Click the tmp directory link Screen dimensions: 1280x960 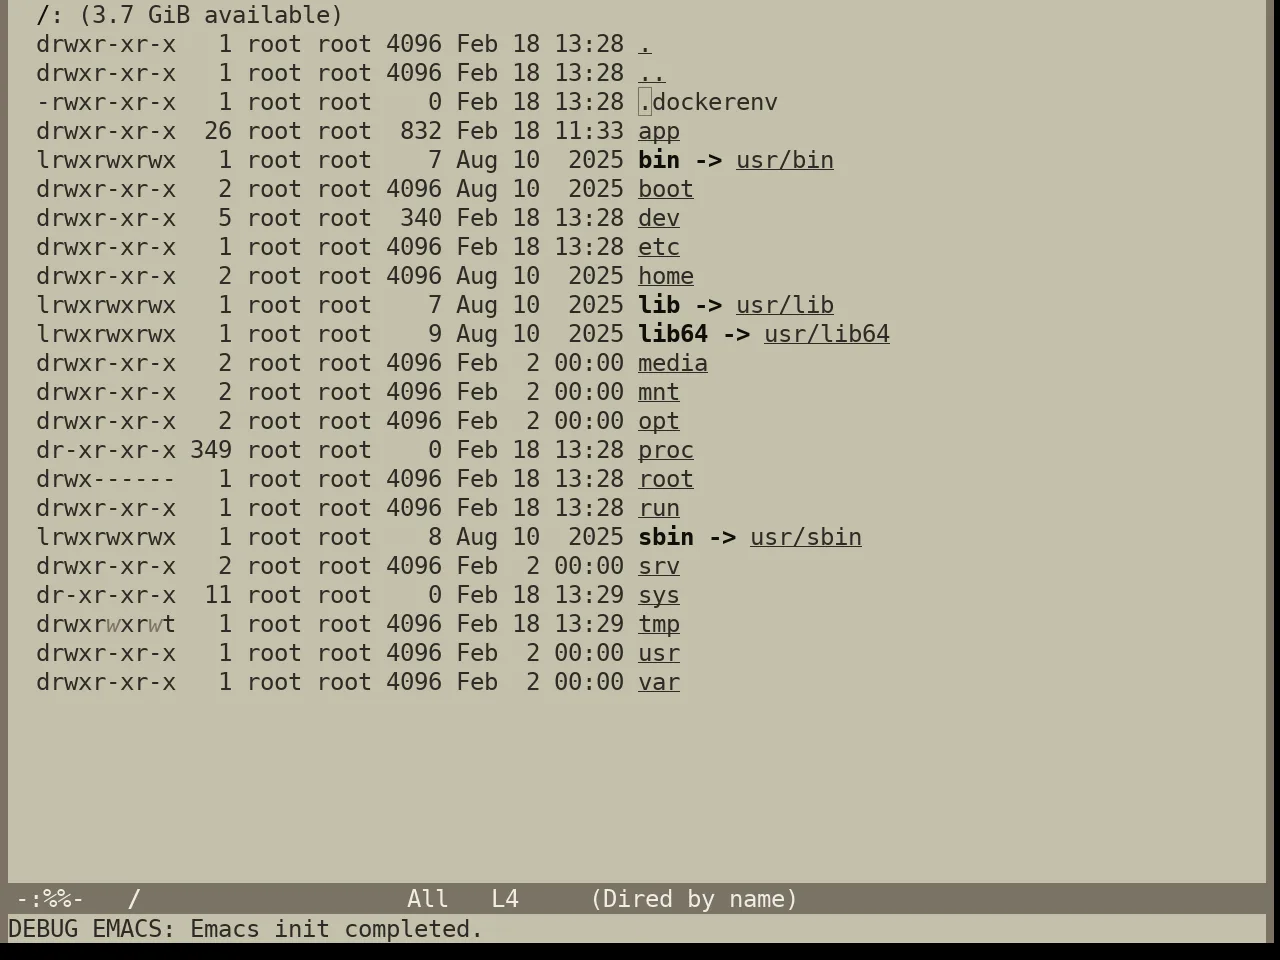[x=659, y=624]
